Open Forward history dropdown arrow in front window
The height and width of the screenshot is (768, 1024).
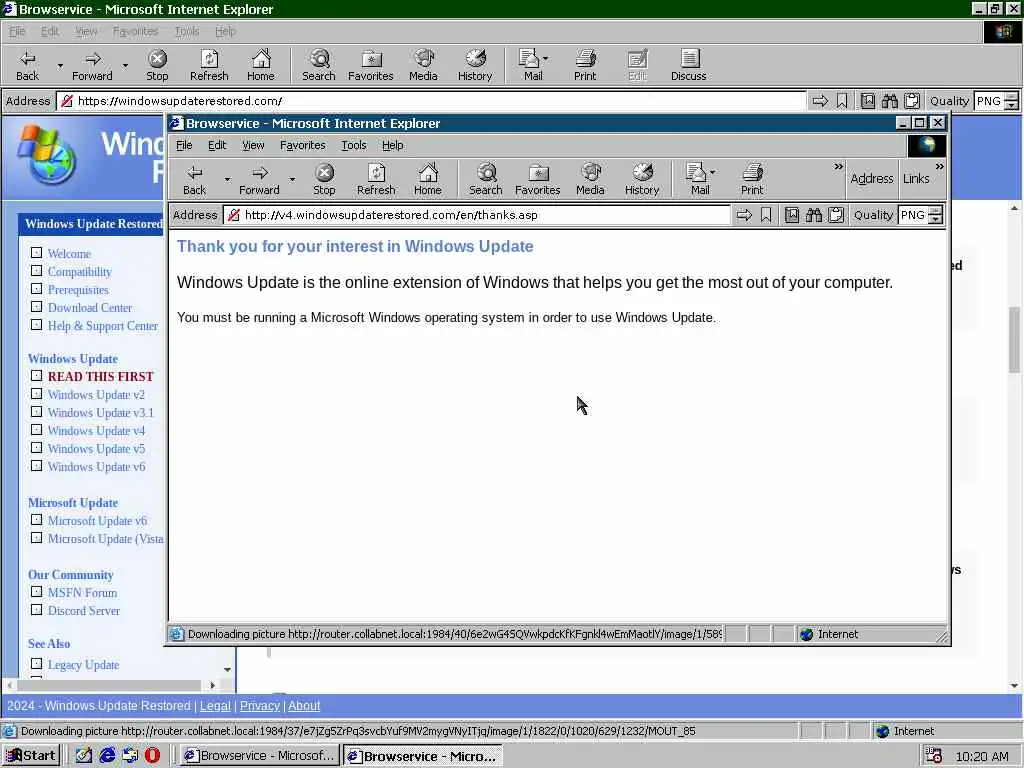pos(292,179)
